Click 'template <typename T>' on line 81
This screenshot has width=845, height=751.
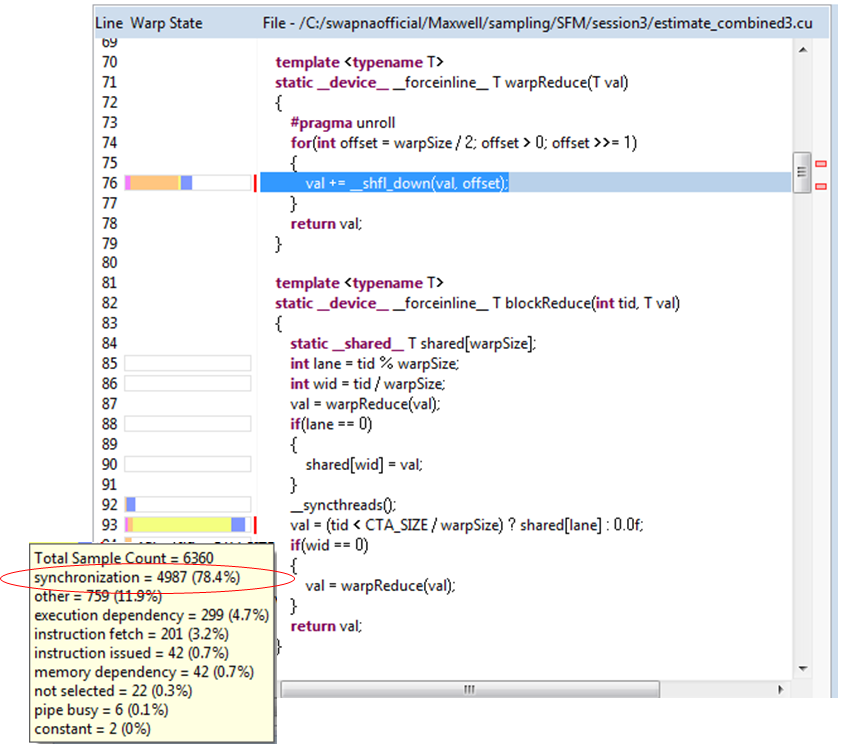359,283
